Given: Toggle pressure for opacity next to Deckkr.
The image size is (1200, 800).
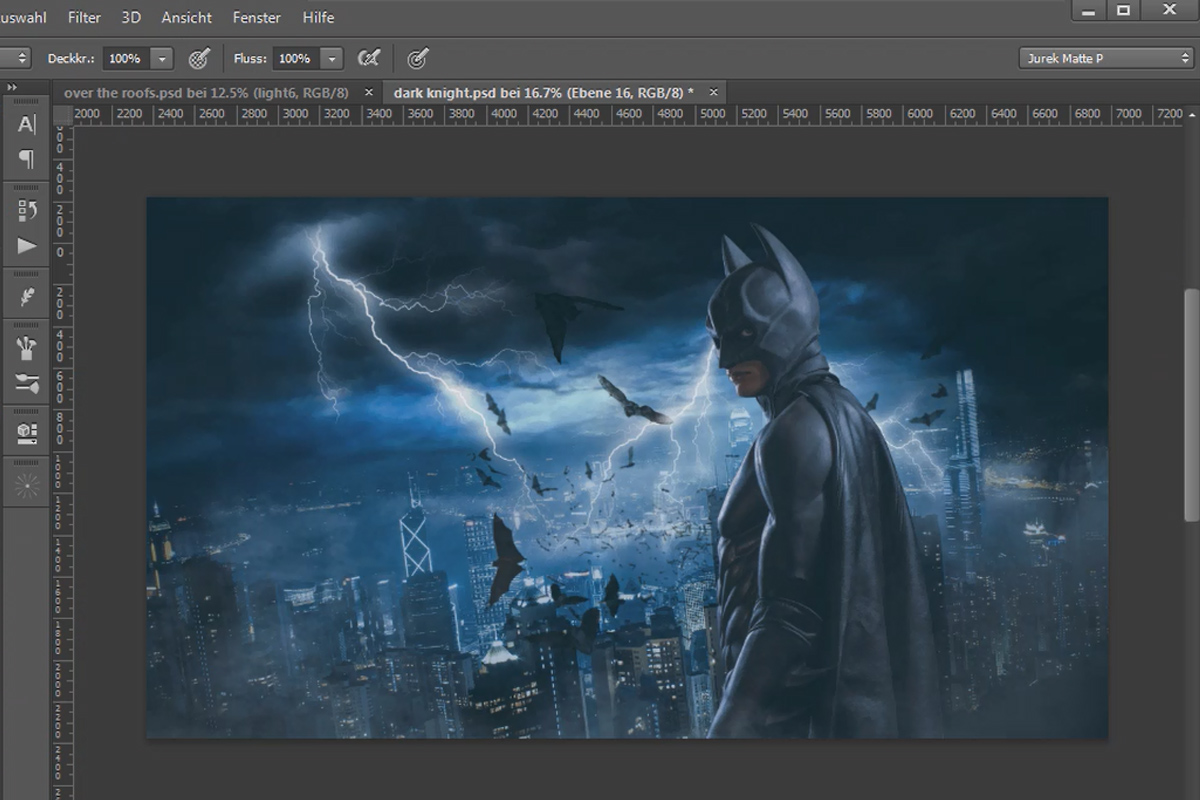Looking at the screenshot, I should point(199,59).
